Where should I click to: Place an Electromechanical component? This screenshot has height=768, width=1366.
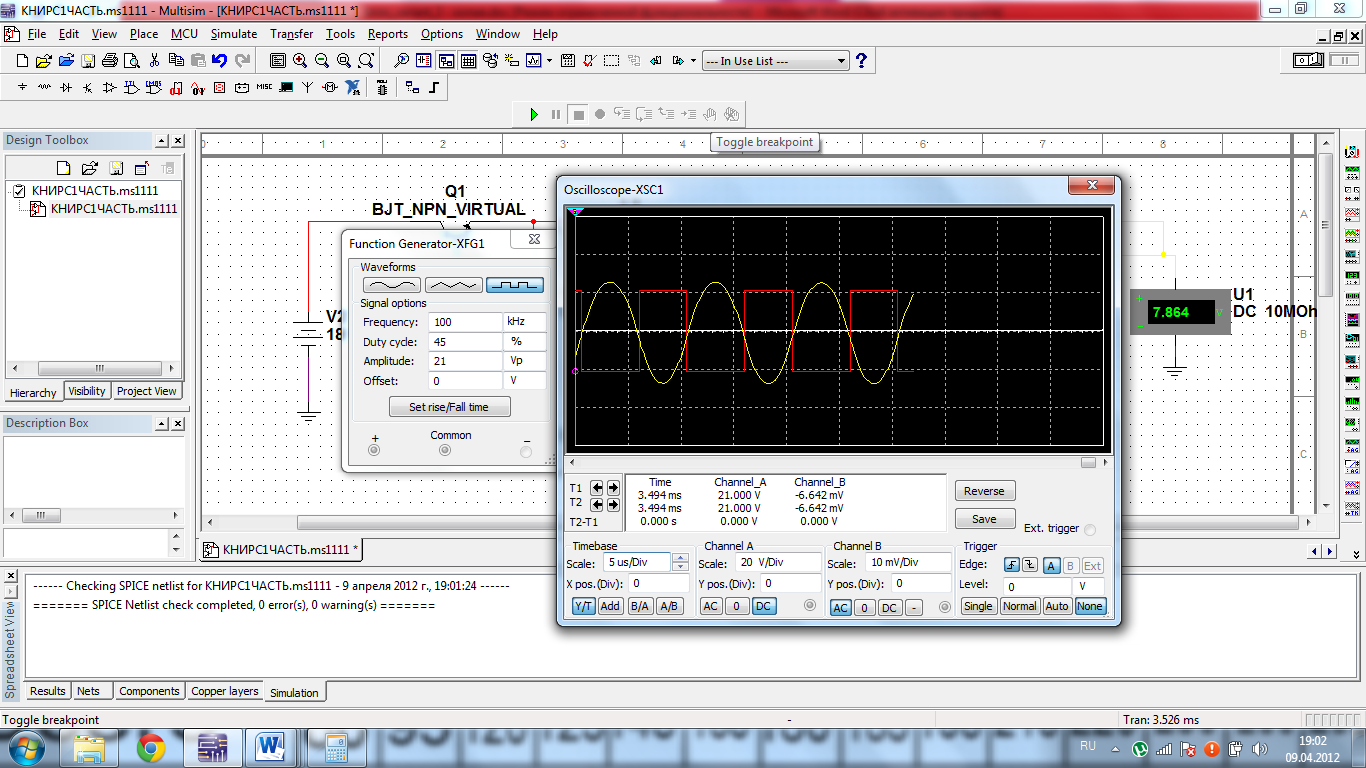tap(330, 88)
